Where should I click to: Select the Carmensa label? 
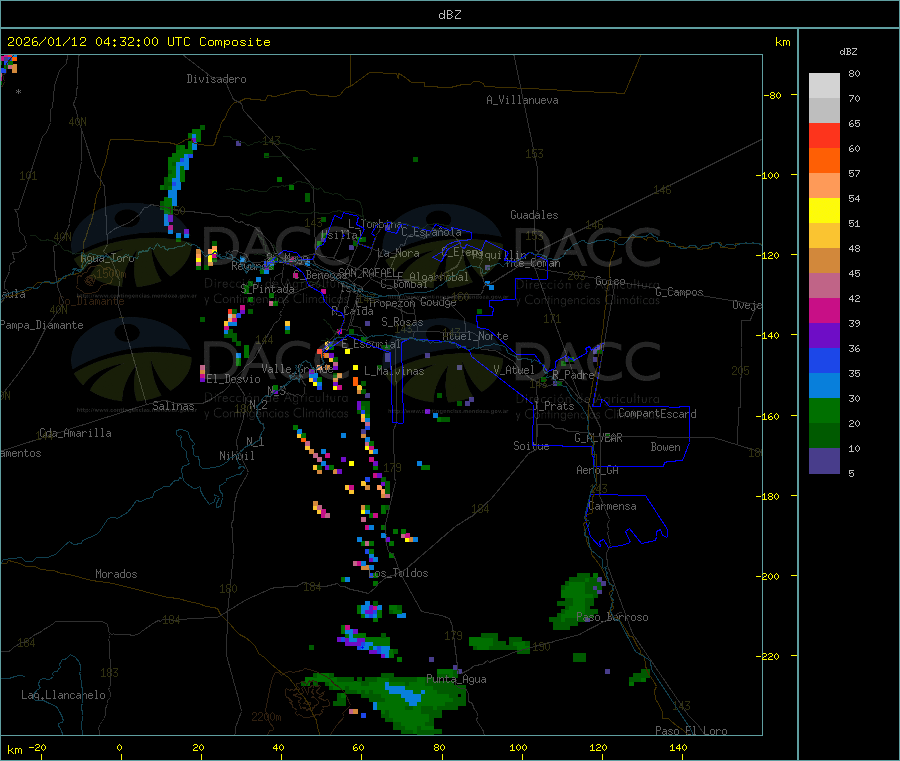[x=612, y=506]
